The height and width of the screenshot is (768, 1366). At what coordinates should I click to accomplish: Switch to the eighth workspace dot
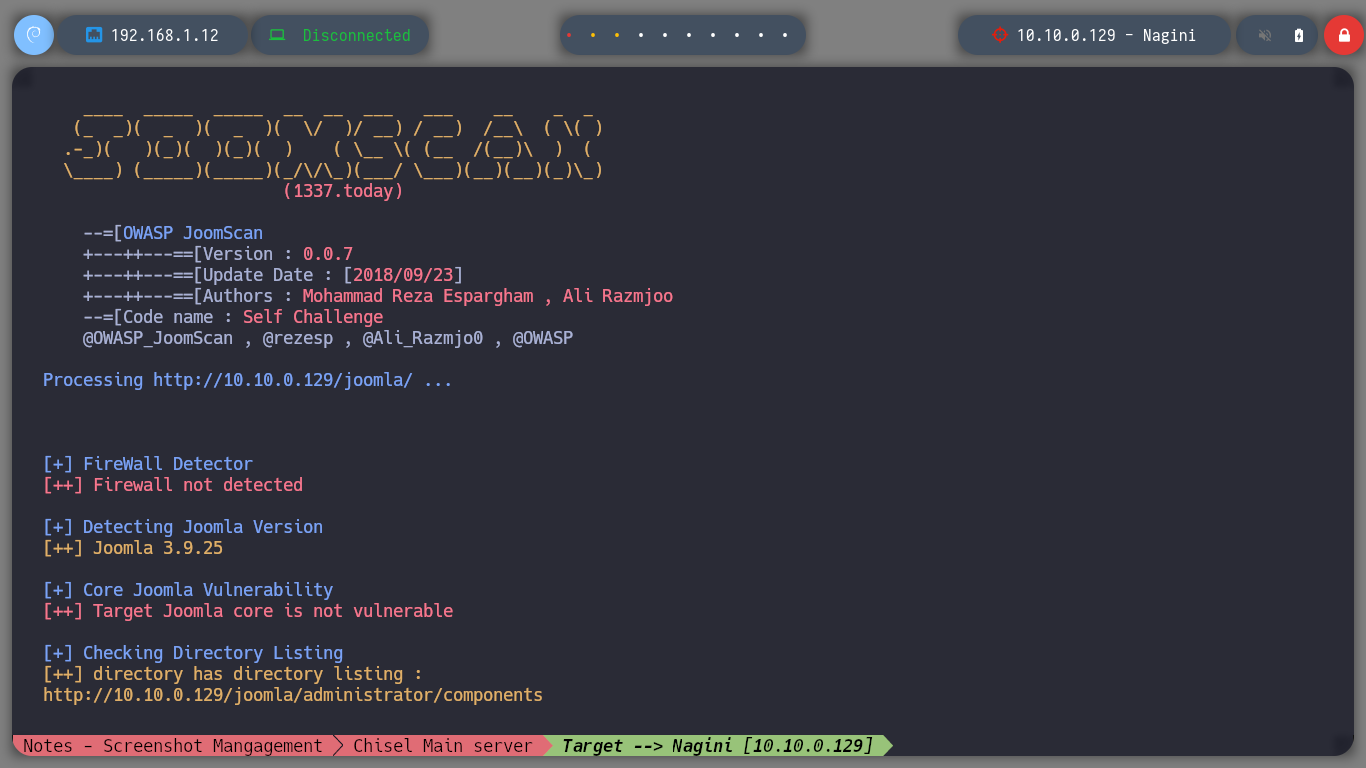pos(737,35)
